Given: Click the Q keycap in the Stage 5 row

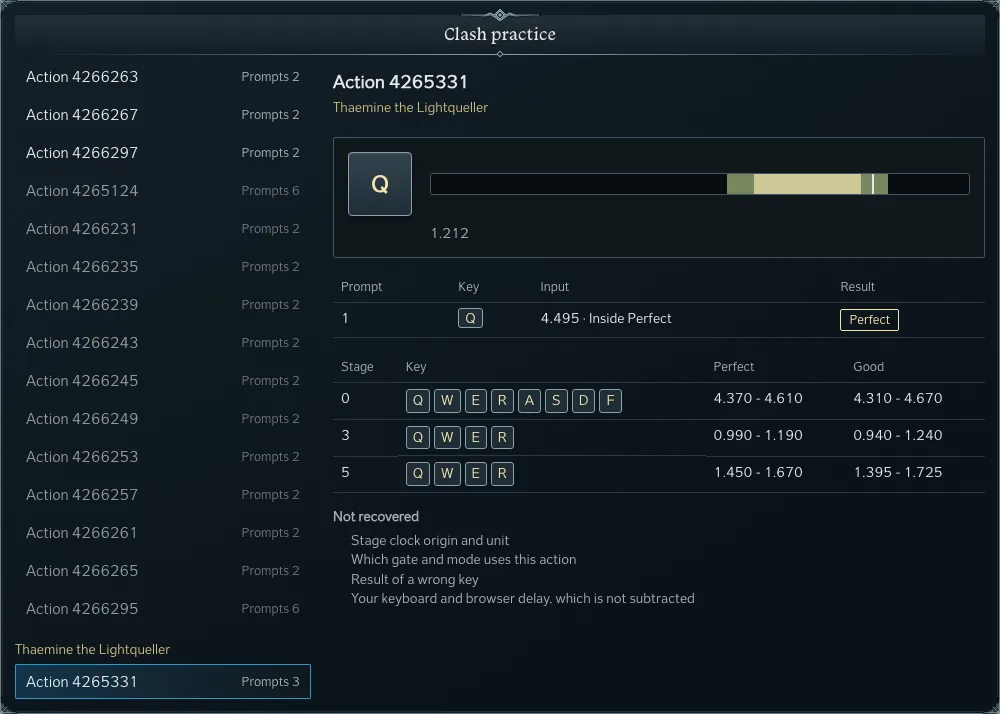Looking at the screenshot, I should [x=418, y=474].
